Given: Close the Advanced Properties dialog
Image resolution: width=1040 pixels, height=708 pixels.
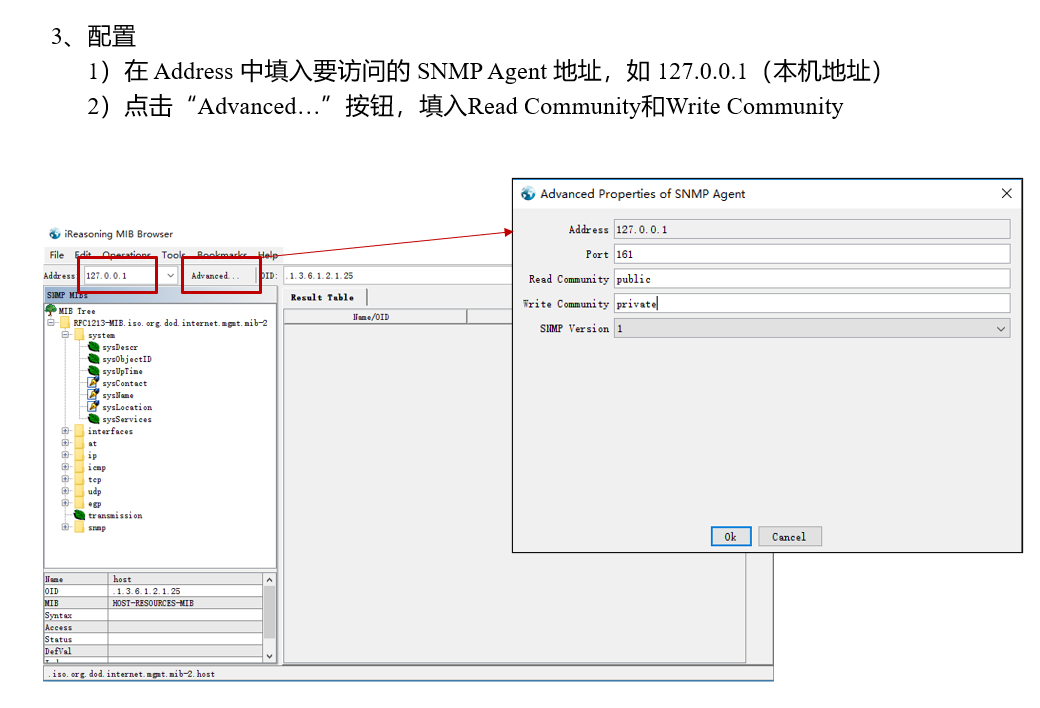Looking at the screenshot, I should 1006,193.
